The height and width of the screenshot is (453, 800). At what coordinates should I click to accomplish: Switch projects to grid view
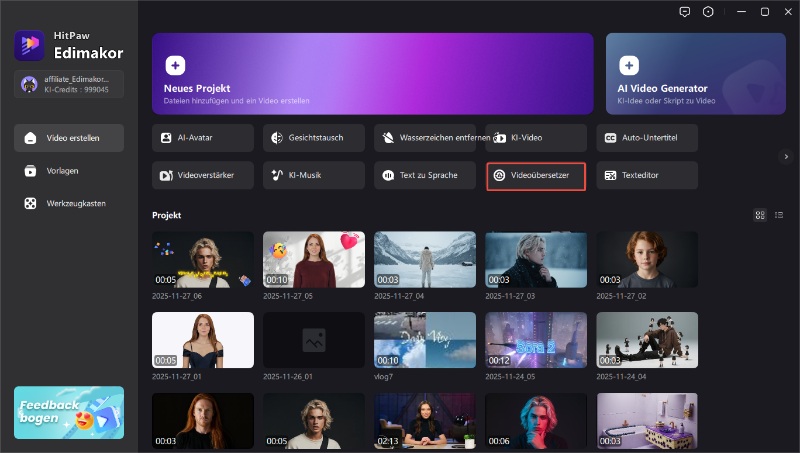[x=760, y=215]
